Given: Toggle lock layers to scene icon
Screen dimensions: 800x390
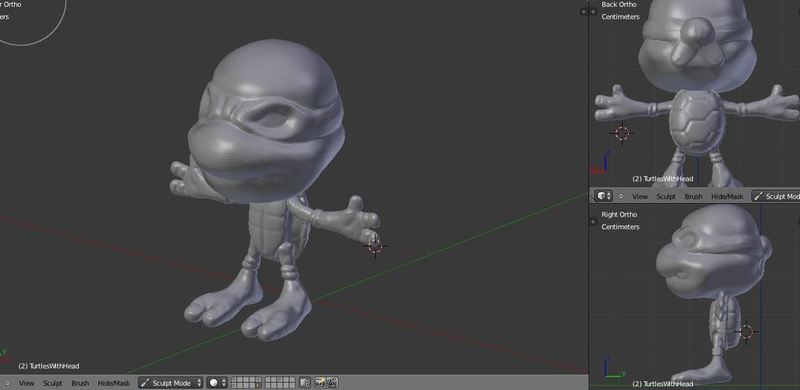Looking at the screenshot, I should 305,383.
